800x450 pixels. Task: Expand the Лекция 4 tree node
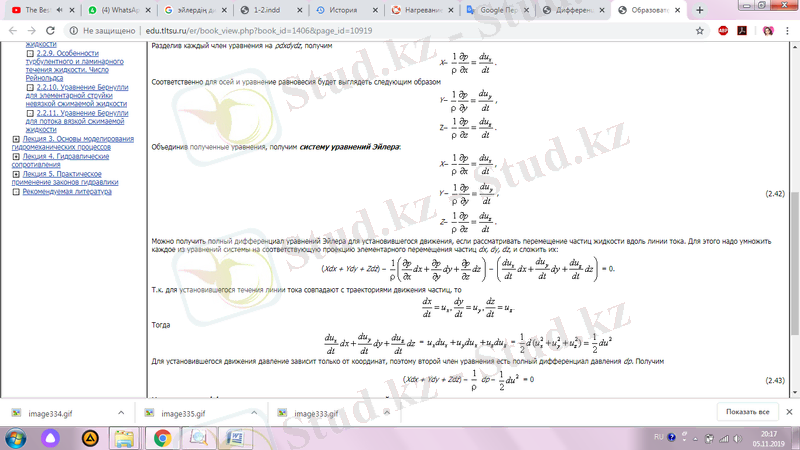tap(16, 156)
